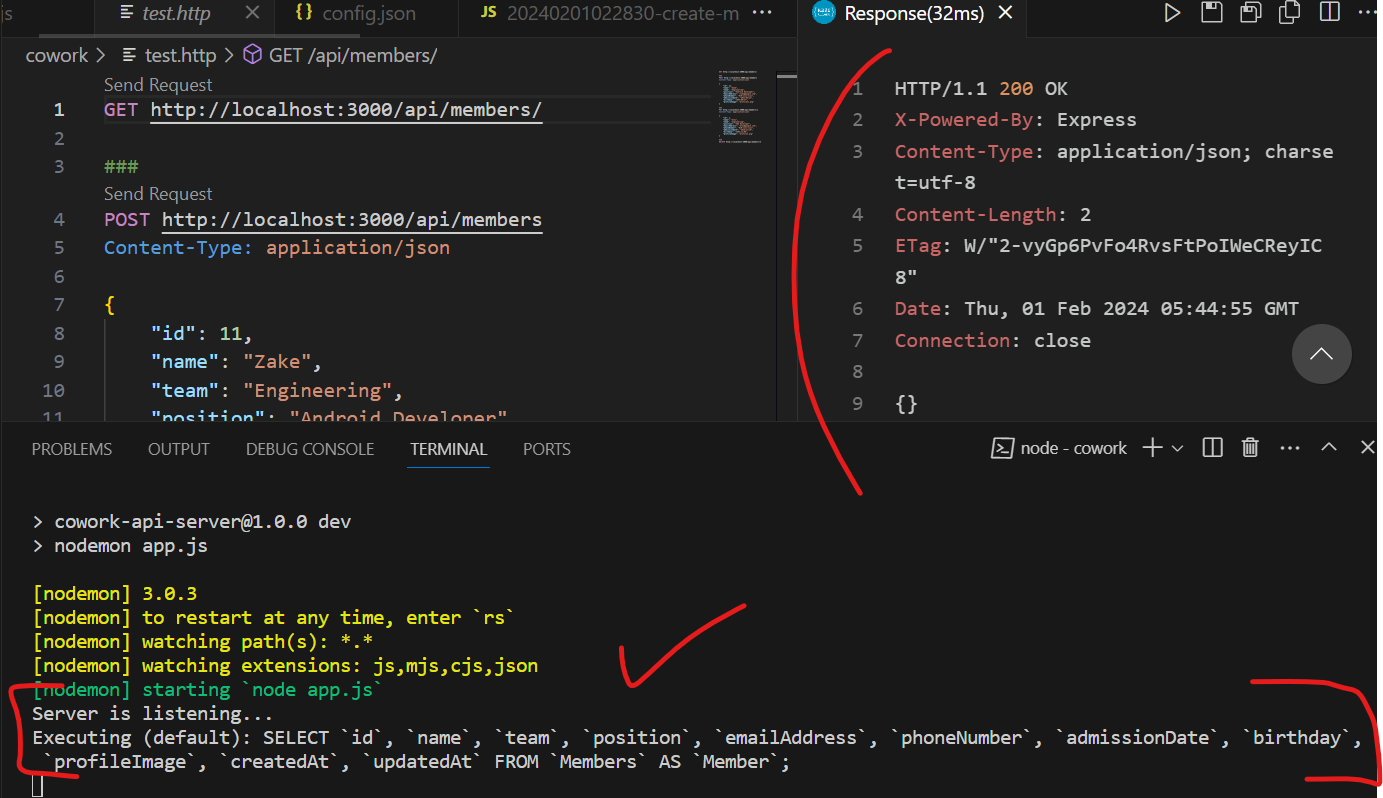Click the save response body icon
Screen dimensions: 1383x798
click(1250, 13)
